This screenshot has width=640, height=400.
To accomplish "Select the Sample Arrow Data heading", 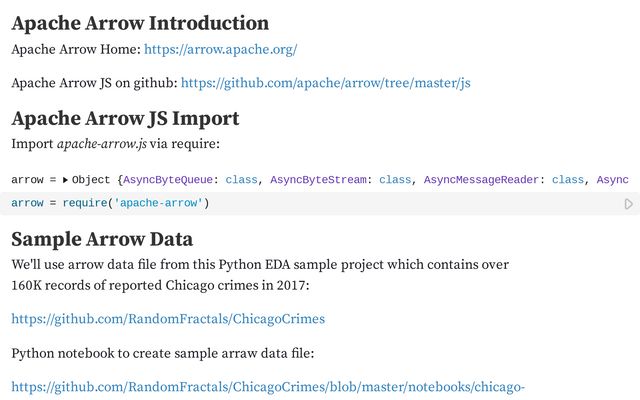I will 102,239.
